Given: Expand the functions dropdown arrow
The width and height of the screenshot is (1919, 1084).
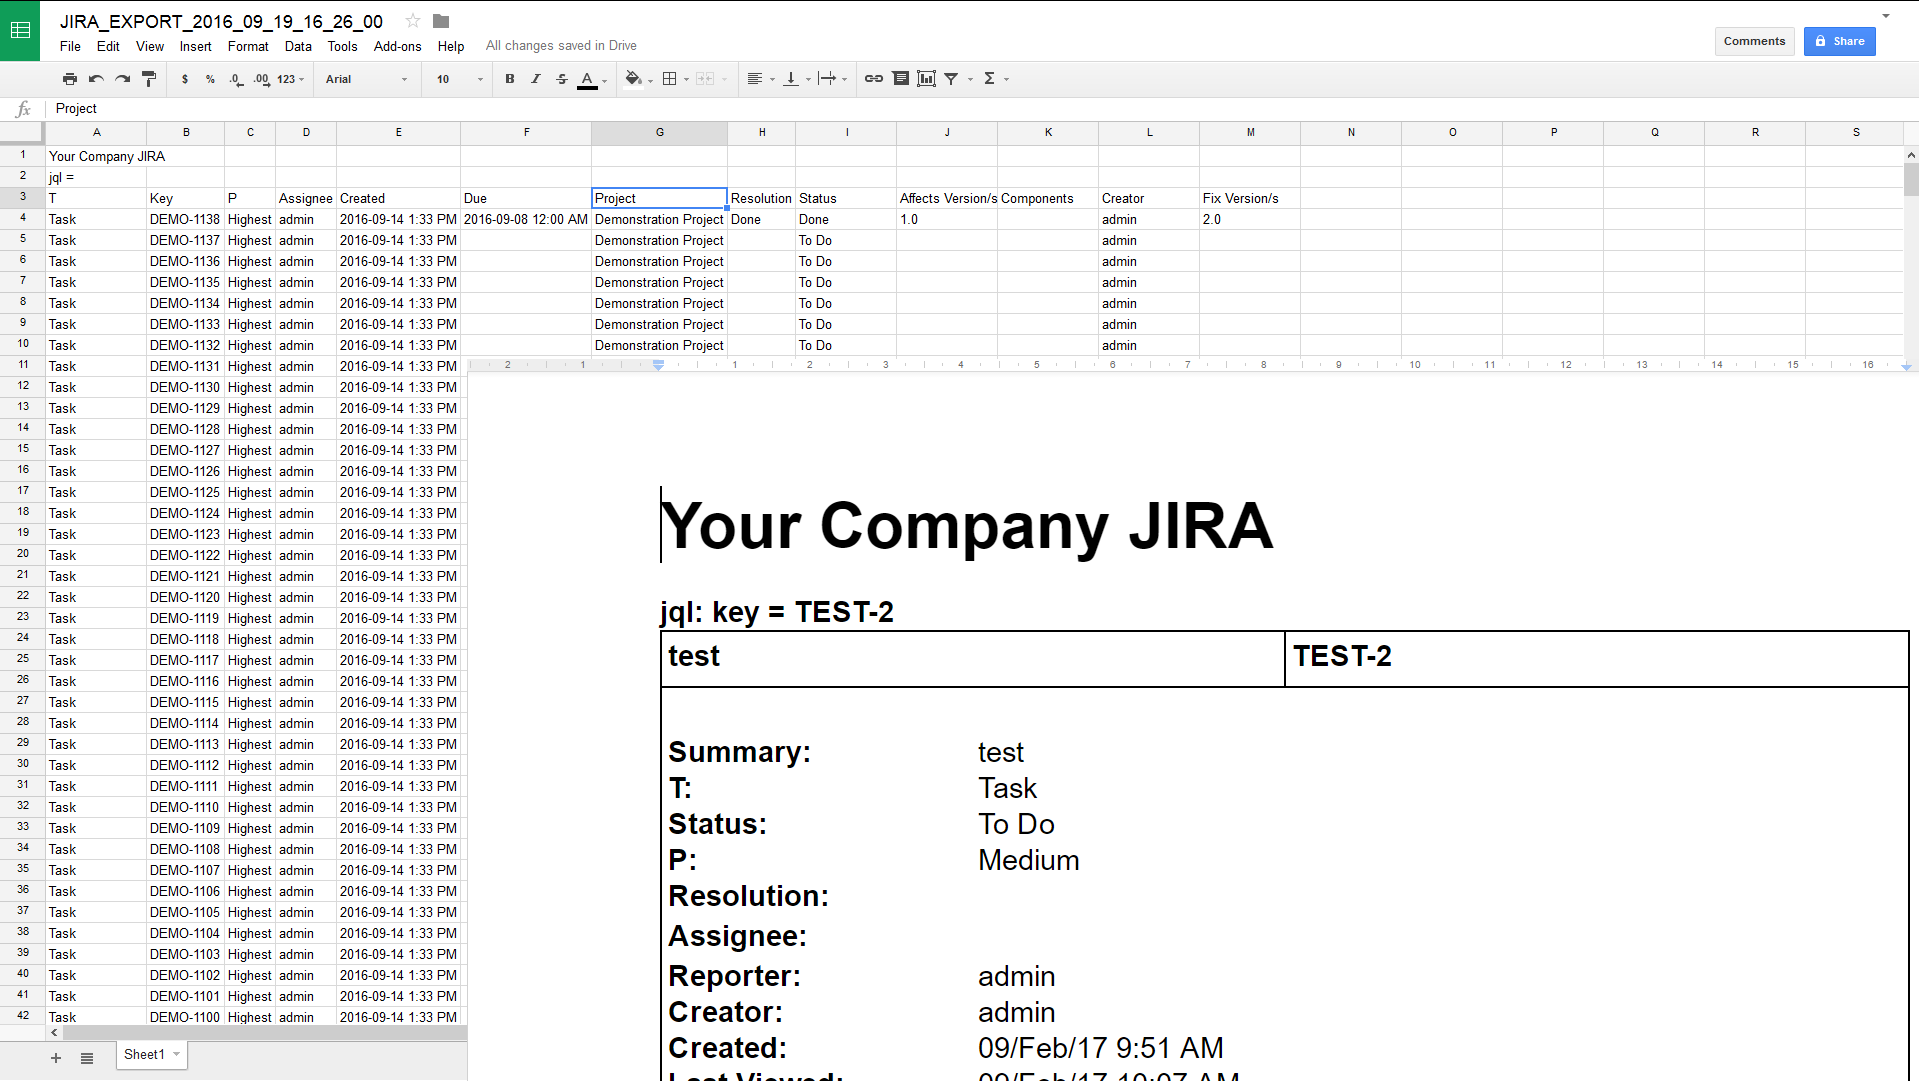Looking at the screenshot, I should coord(1007,80).
